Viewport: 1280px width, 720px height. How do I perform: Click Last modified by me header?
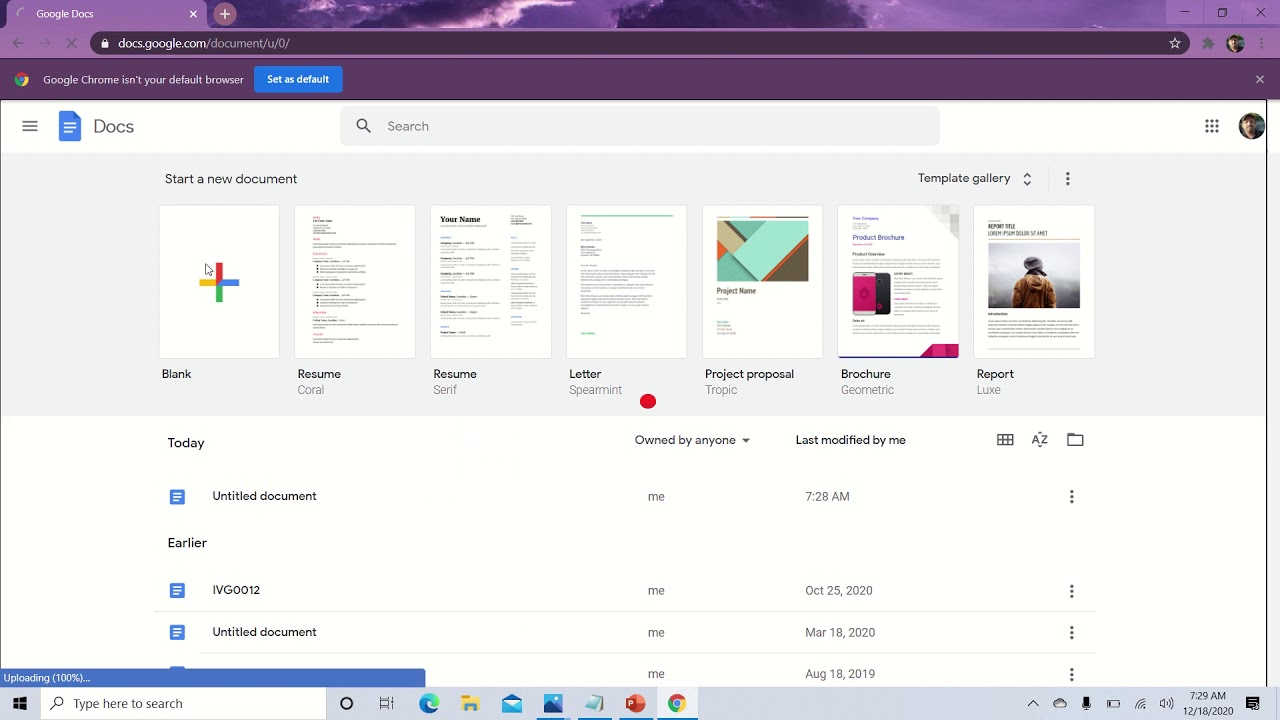point(851,440)
